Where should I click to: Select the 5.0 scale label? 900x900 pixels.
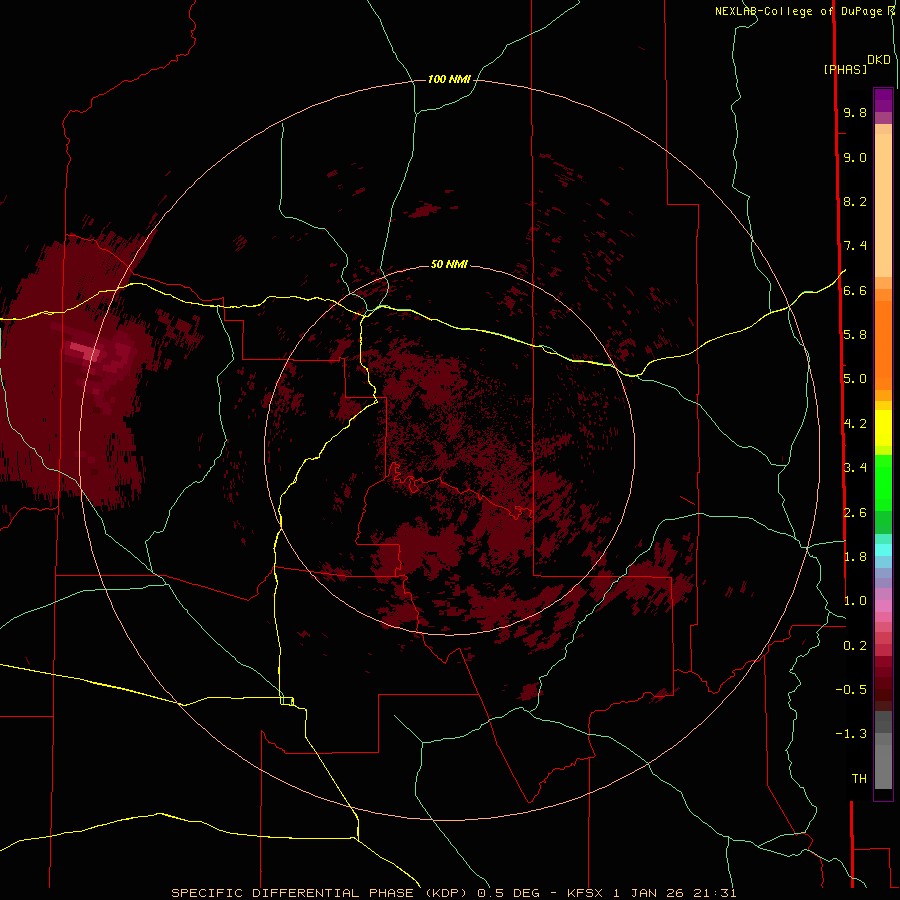pos(855,379)
